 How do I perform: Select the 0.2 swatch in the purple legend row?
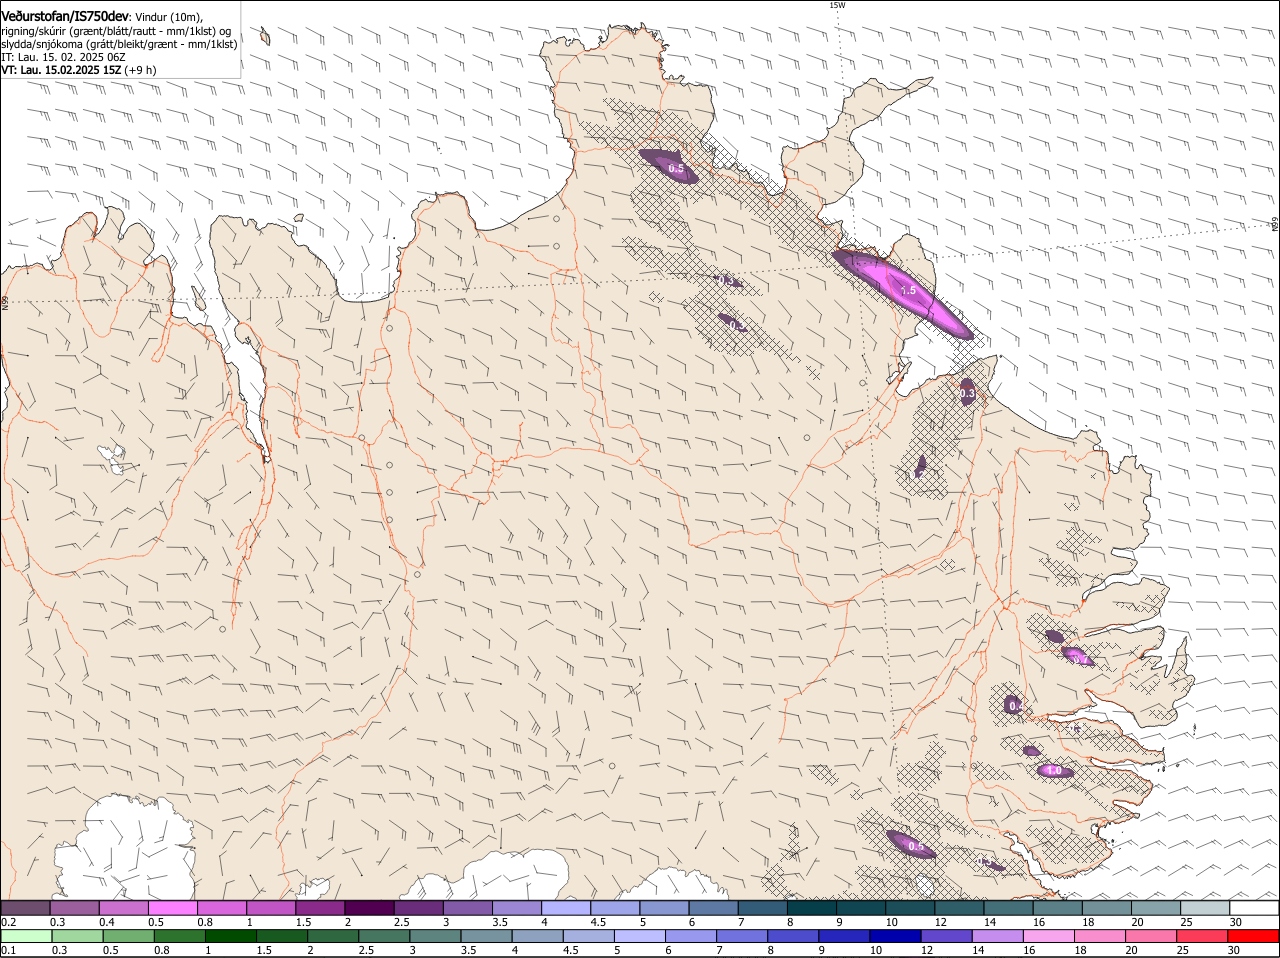point(25,908)
